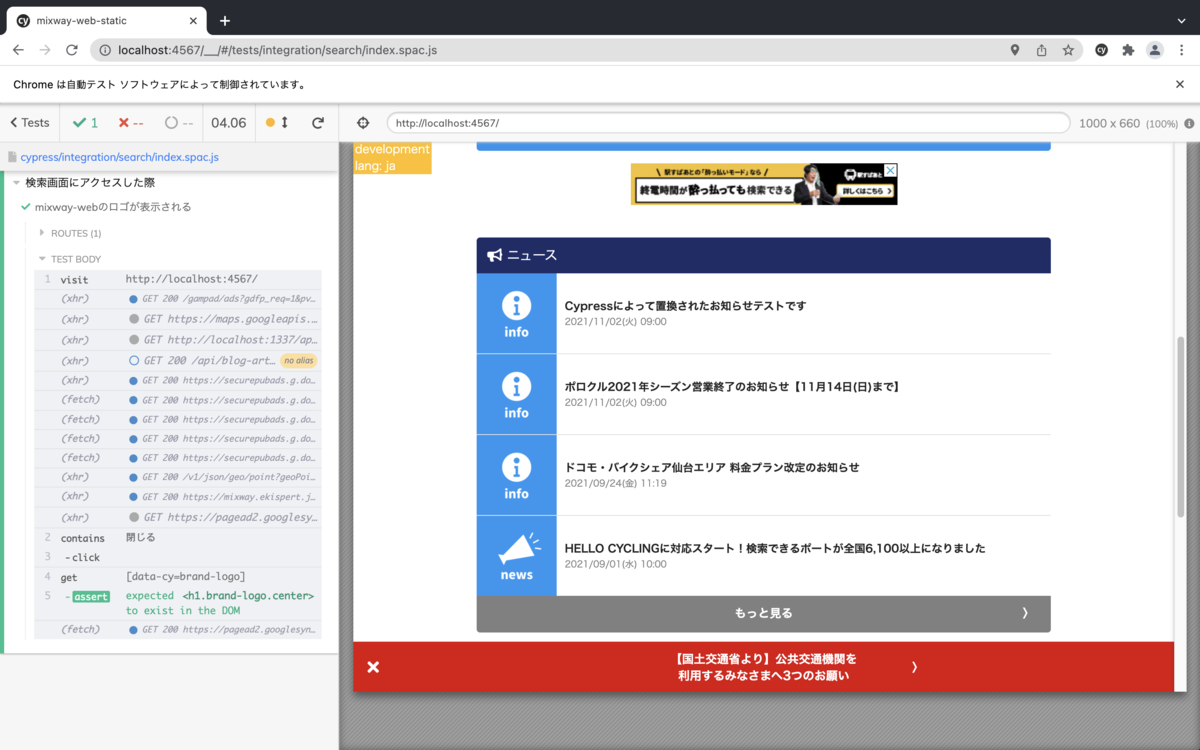Expand ROUTES (1) section
This screenshot has height=750, width=1200.
click(x=76, y=233)
